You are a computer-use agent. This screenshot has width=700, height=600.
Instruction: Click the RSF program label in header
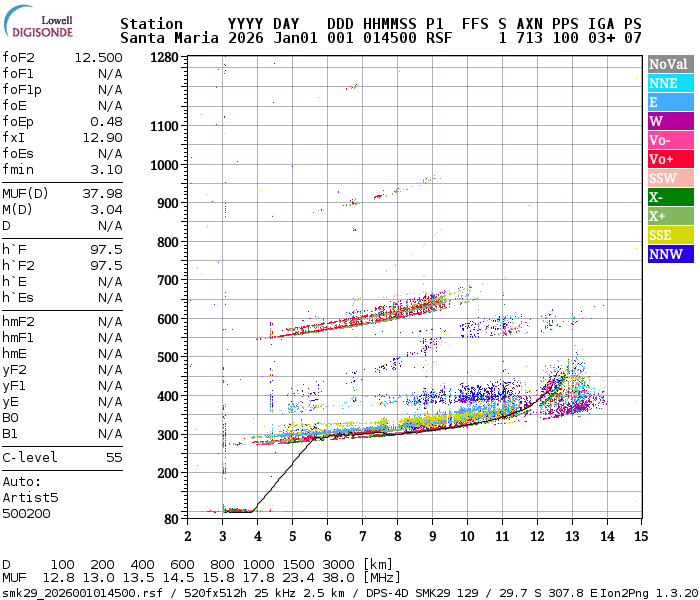tap(439, 38)
